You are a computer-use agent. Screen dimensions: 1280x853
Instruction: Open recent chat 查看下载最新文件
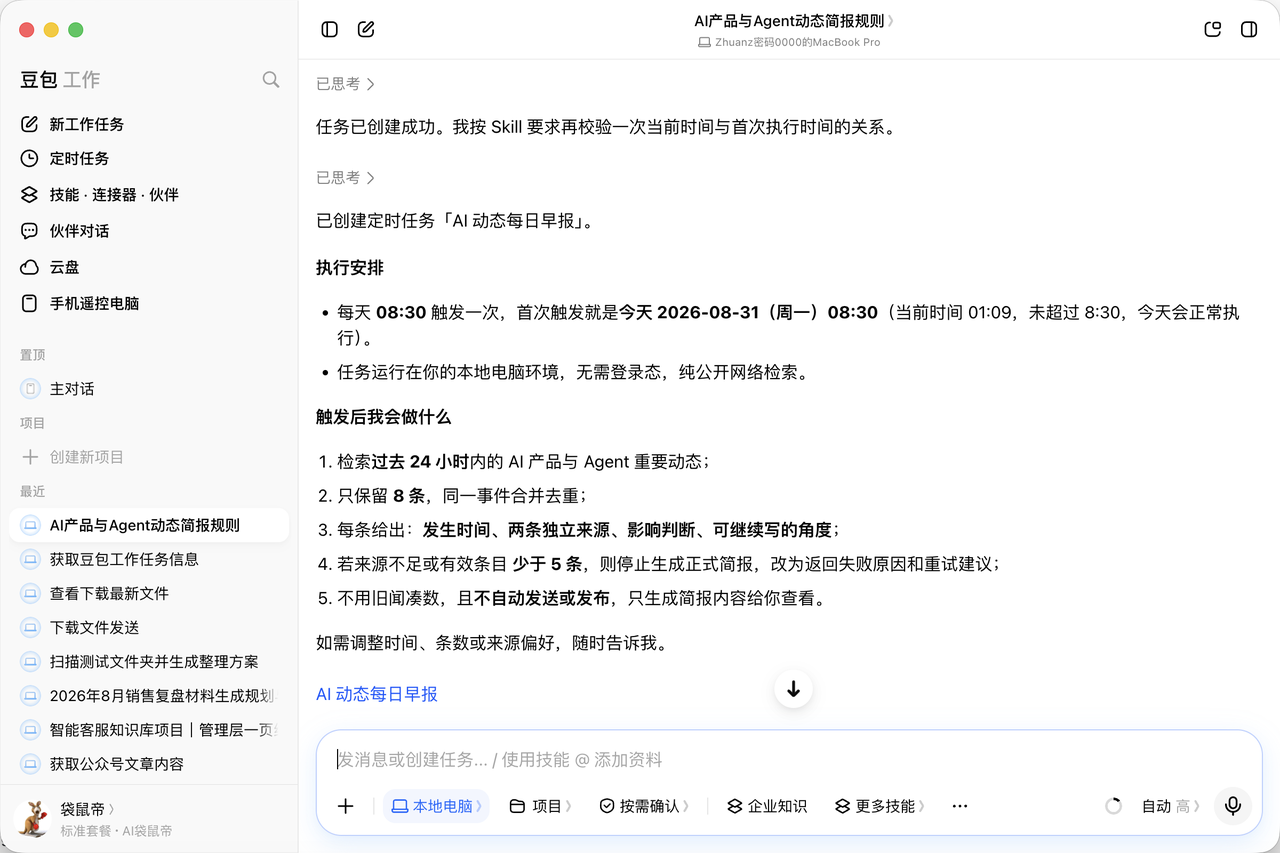(x=149, y=593)
